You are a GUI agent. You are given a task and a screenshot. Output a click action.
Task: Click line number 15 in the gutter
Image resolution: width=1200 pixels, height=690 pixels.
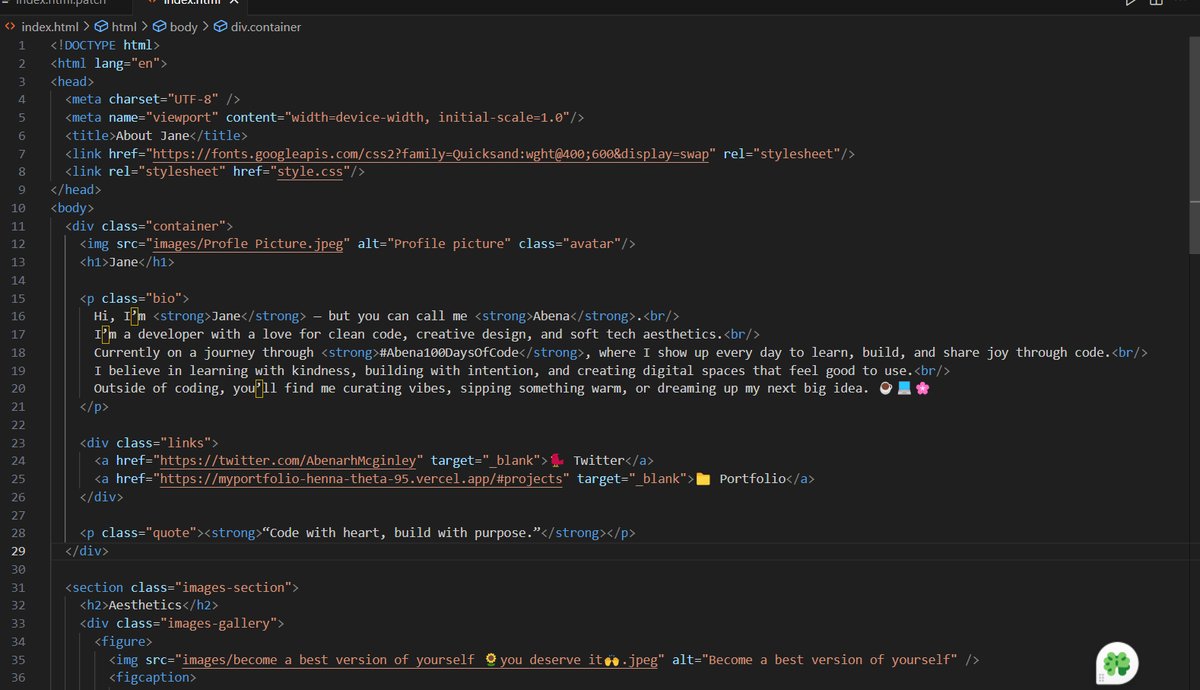click(x=18, y=298)
